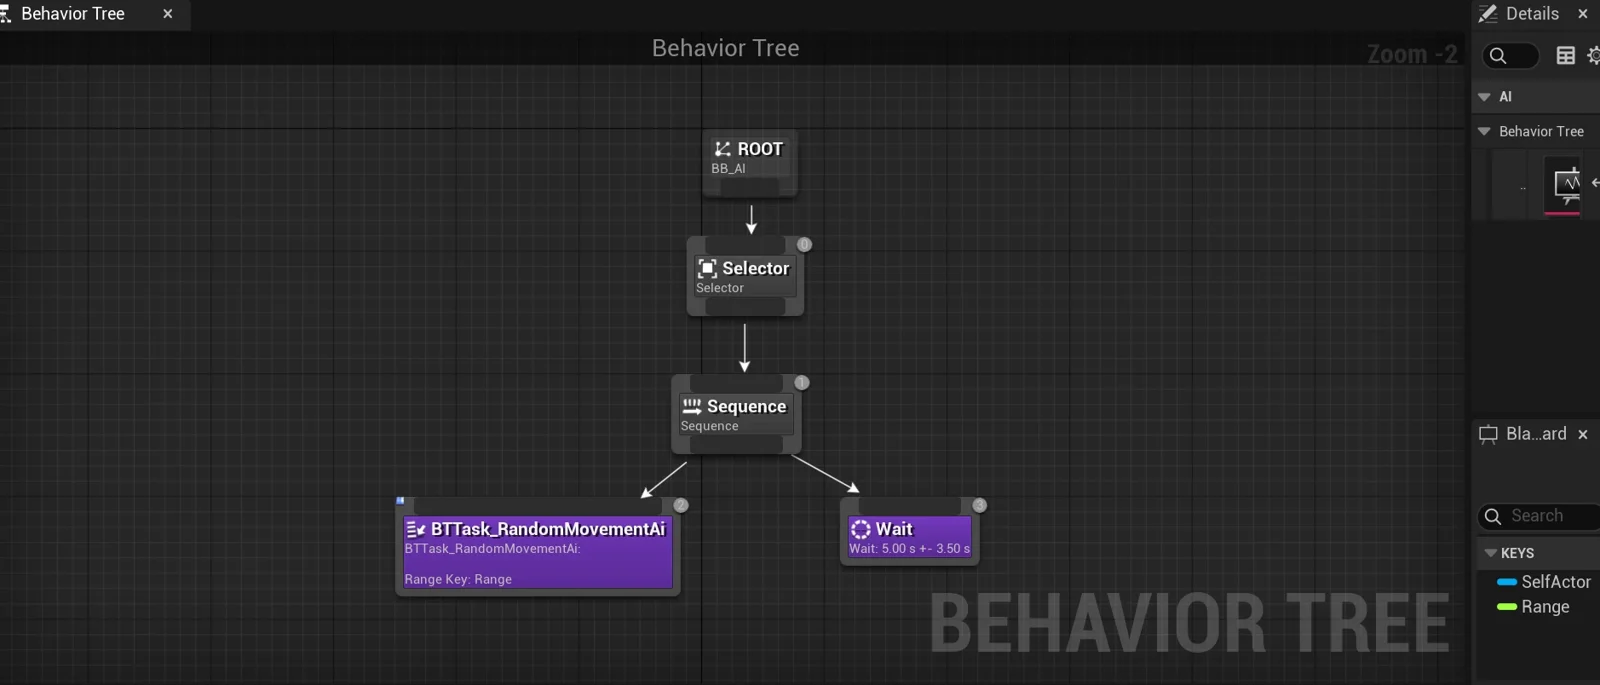Select the Selector node title
Image resolution: width=1600 pixels, height=685 pixels.
pos(756,268)
